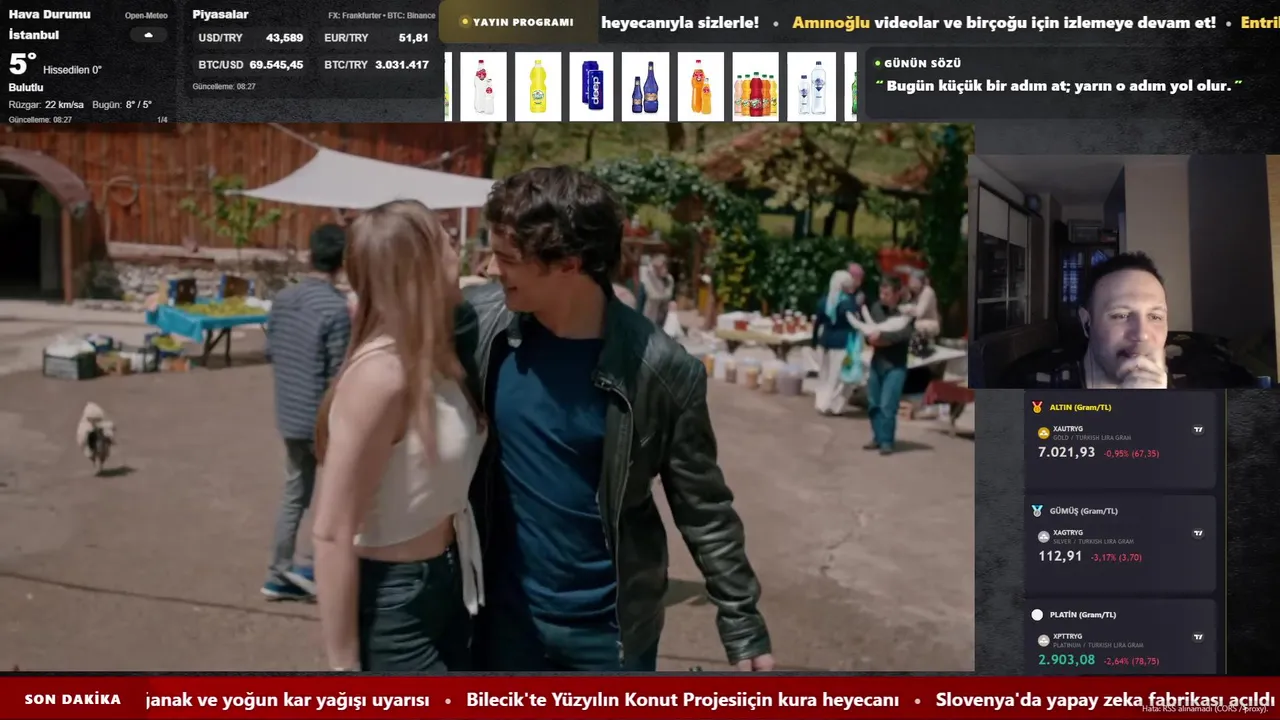Viewport: 1280px width, 720px height.
Task: Click the 5° temperature reading
Action: [x=22, y=65]
